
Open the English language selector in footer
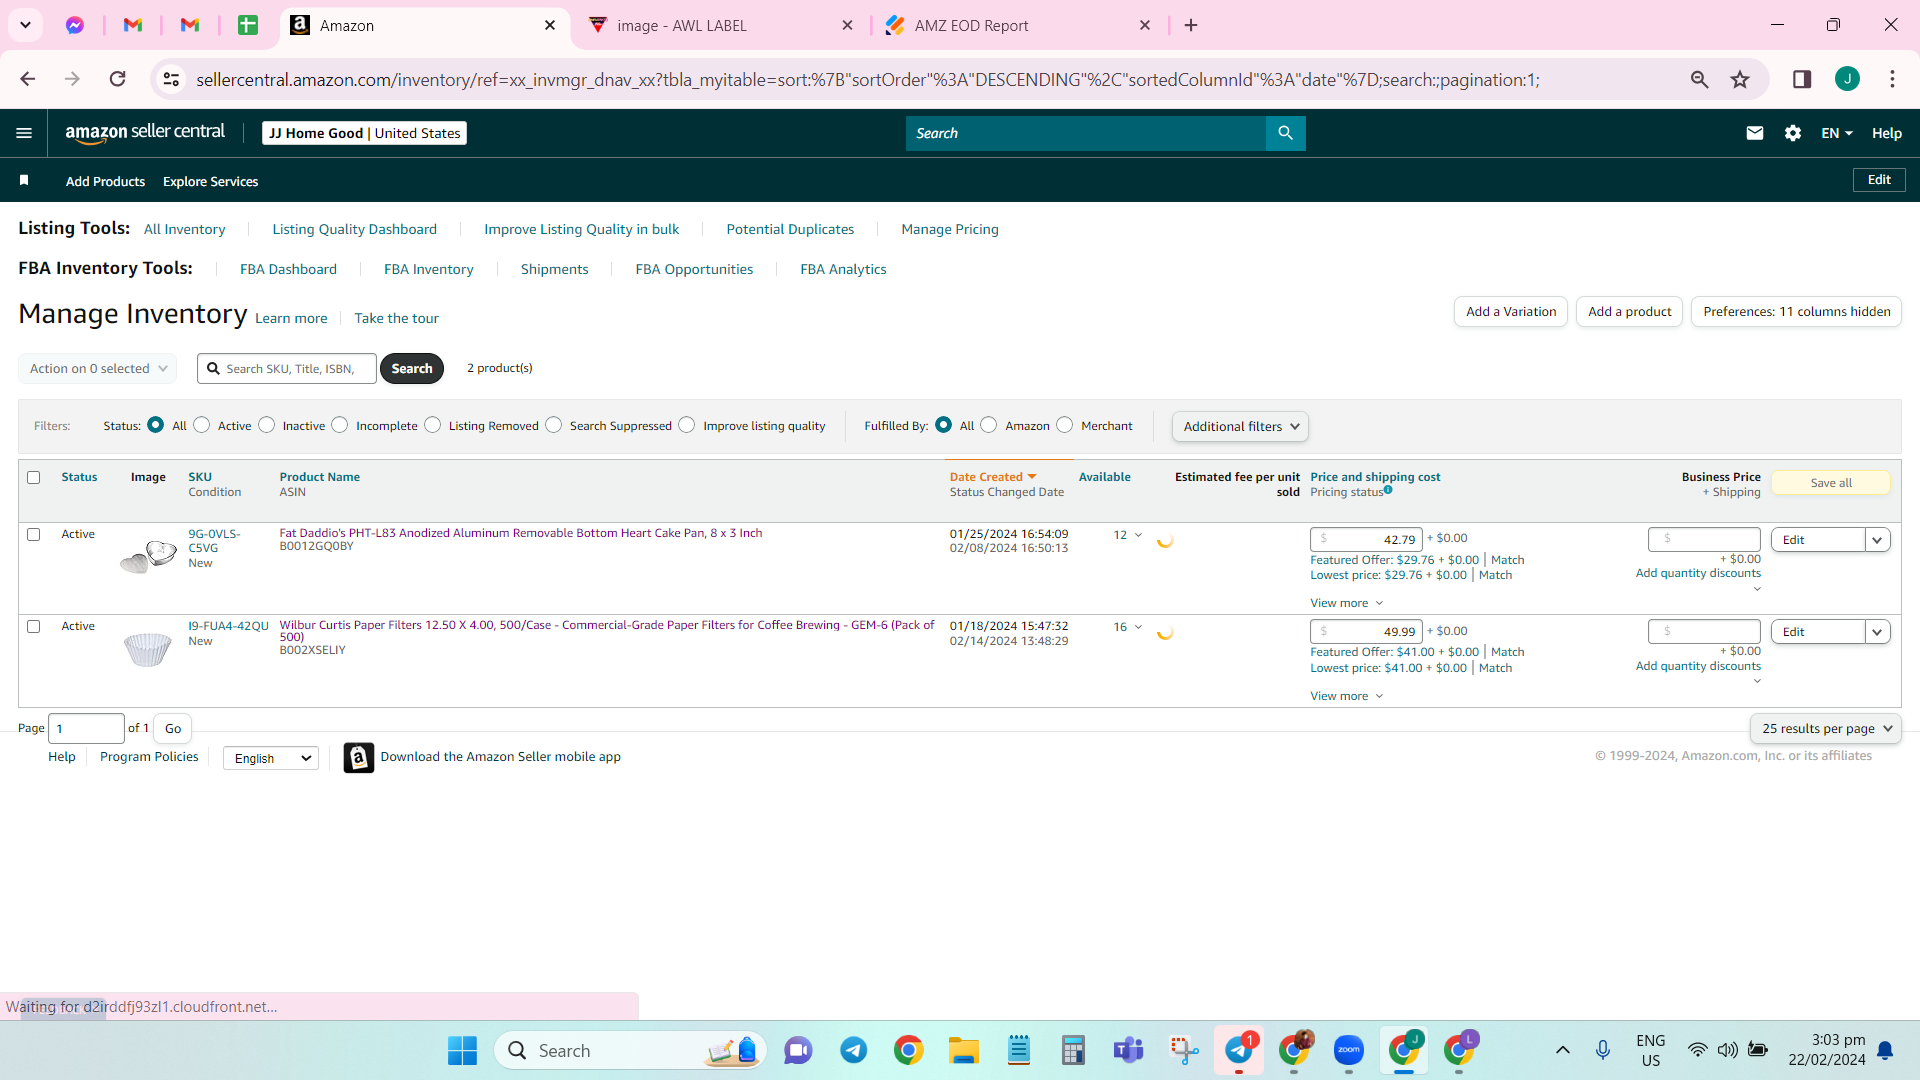271,758
